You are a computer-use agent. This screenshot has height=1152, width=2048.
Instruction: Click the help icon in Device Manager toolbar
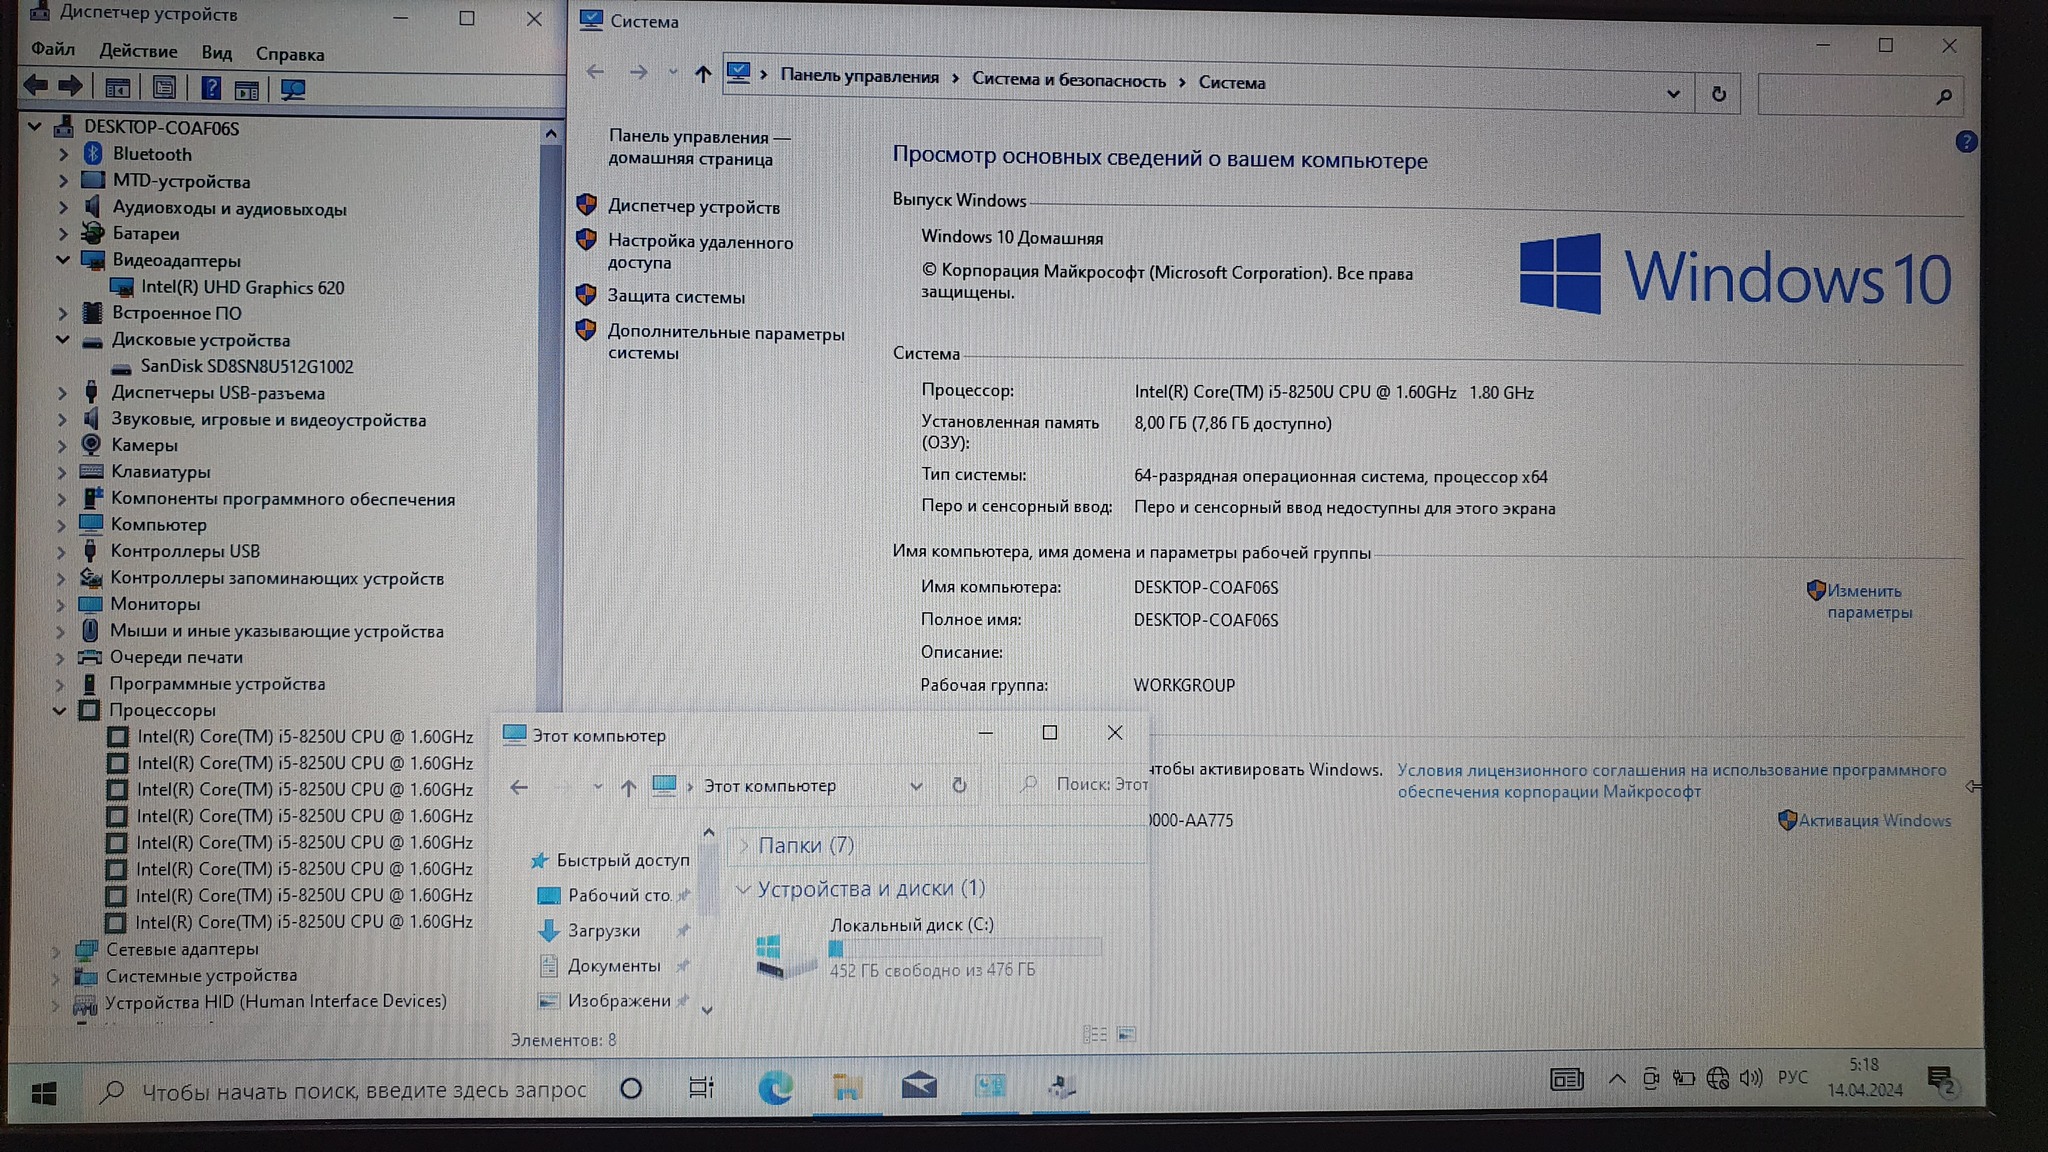(x=210, y=88)
